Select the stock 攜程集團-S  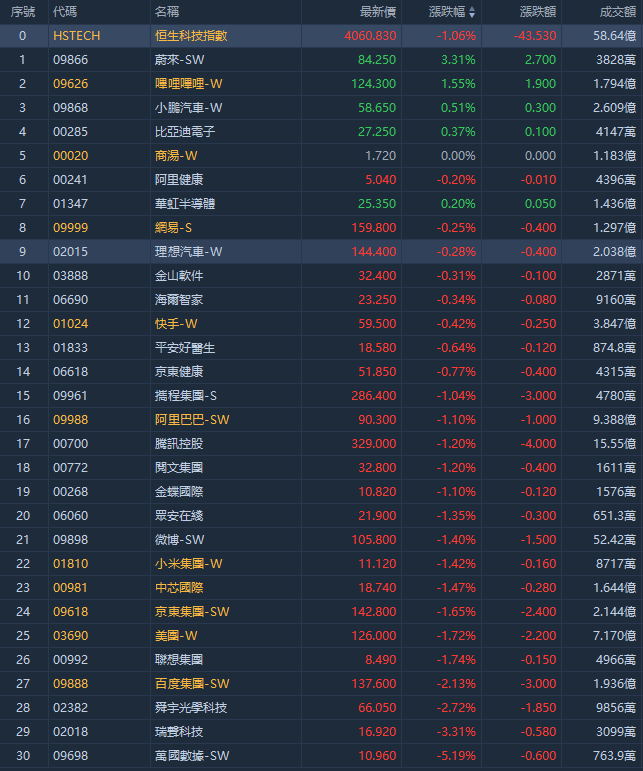186,396
